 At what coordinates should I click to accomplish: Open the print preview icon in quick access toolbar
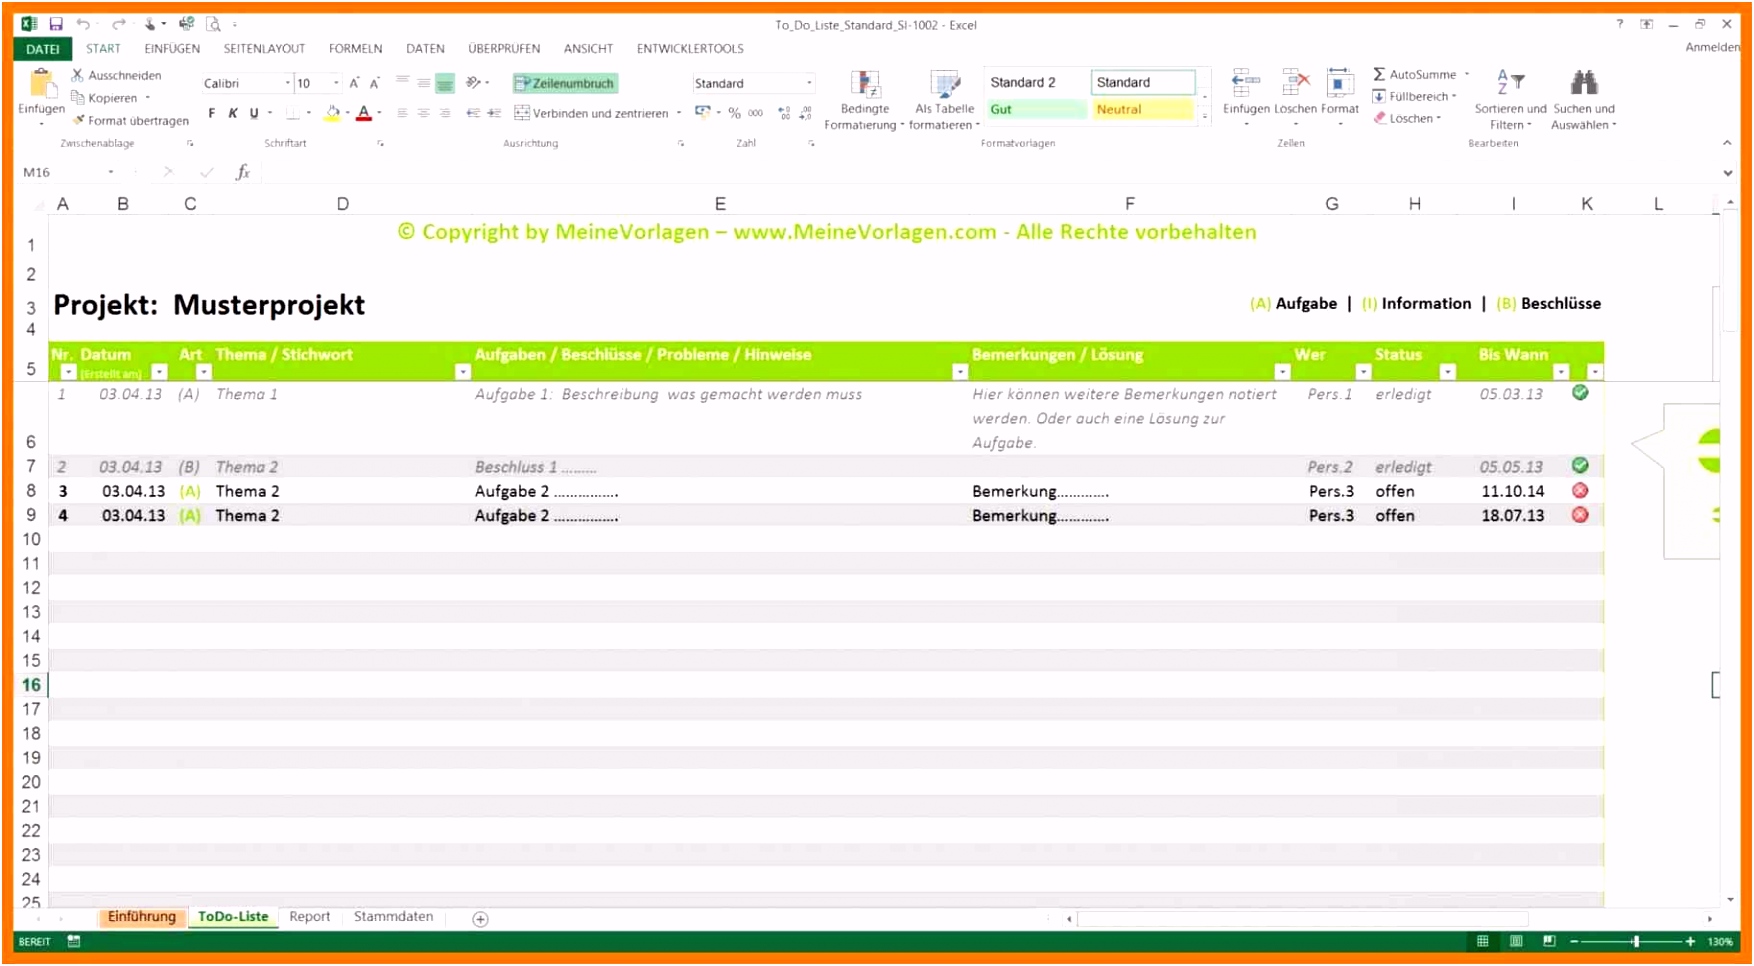click(x=213, y=24)
